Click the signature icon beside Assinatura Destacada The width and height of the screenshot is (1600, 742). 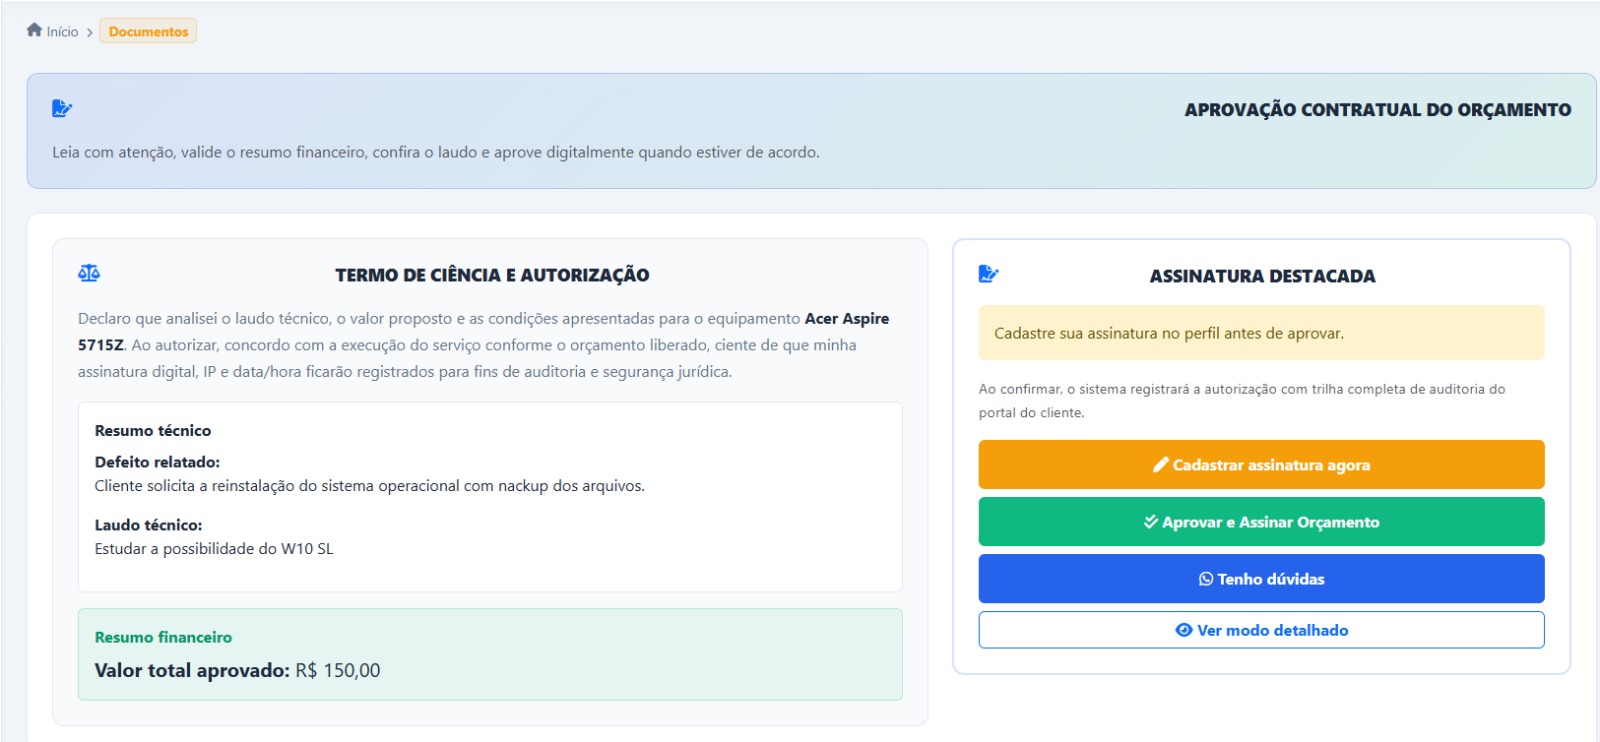pos(988,273)
